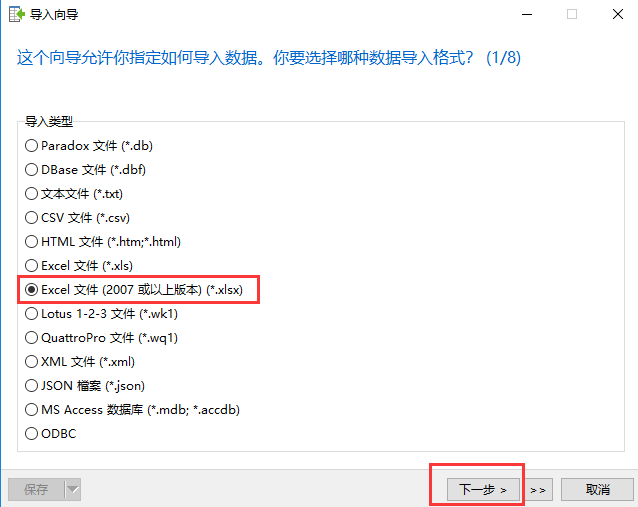Viewport: 638px width, 507px height.
Task: Choose XML 文件 (*.xml) import type
Action: click(80, 362)
